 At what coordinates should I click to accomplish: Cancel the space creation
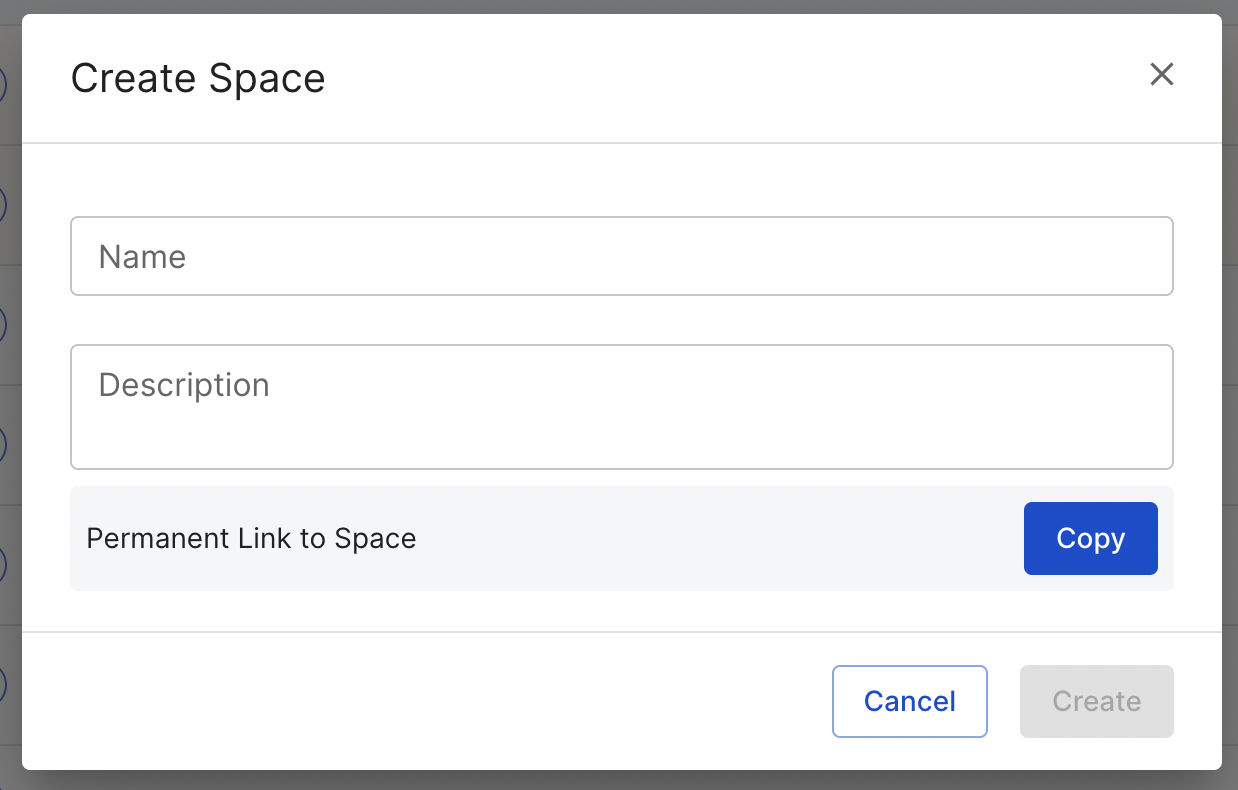coord(909,701)
